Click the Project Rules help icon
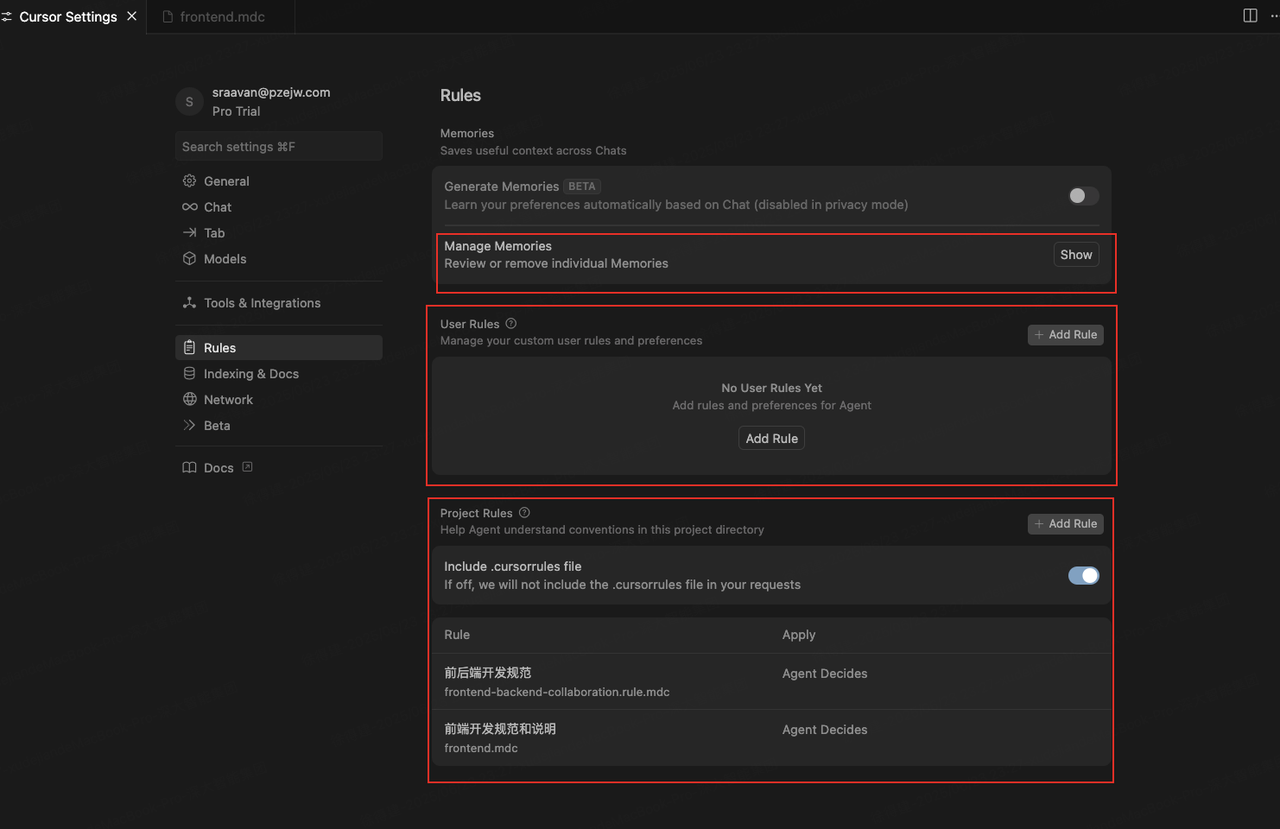 click(x=524, y=512)
